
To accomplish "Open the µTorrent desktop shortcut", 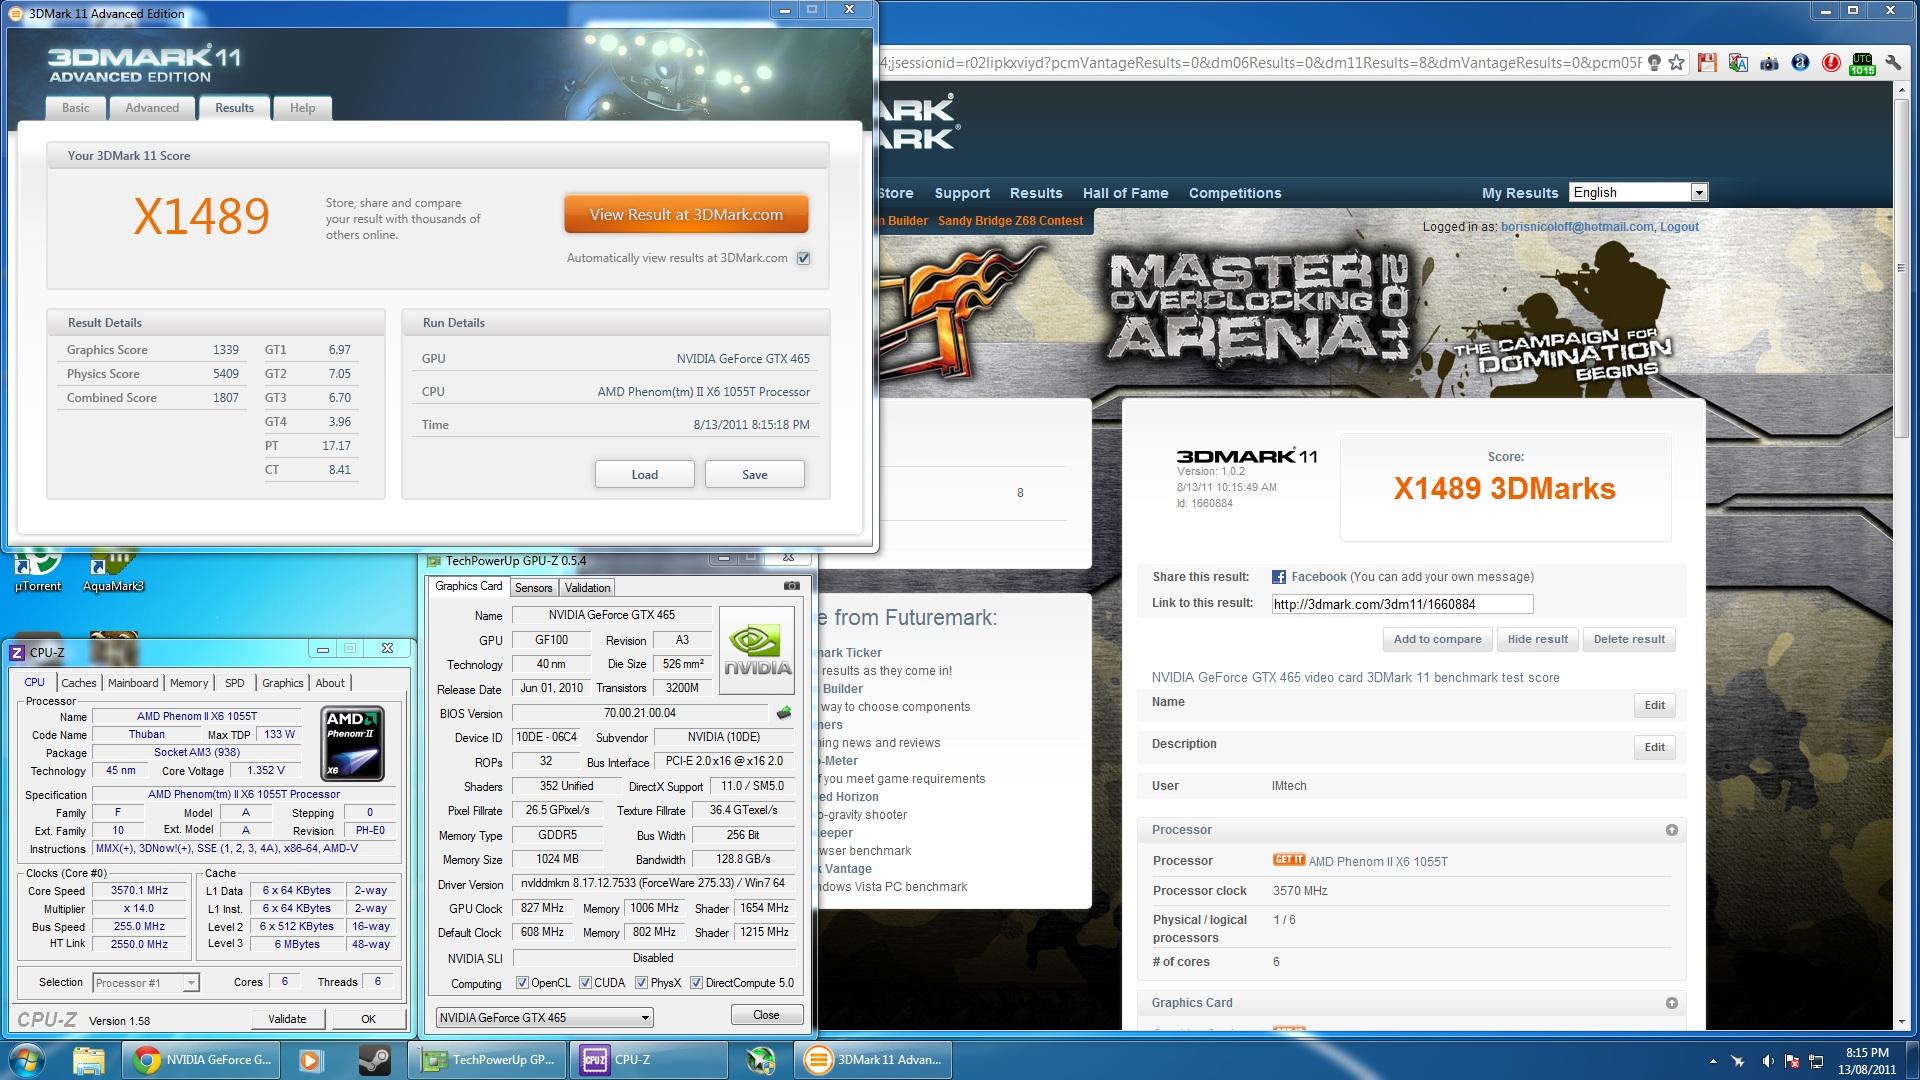I will [x=38, y=572].
